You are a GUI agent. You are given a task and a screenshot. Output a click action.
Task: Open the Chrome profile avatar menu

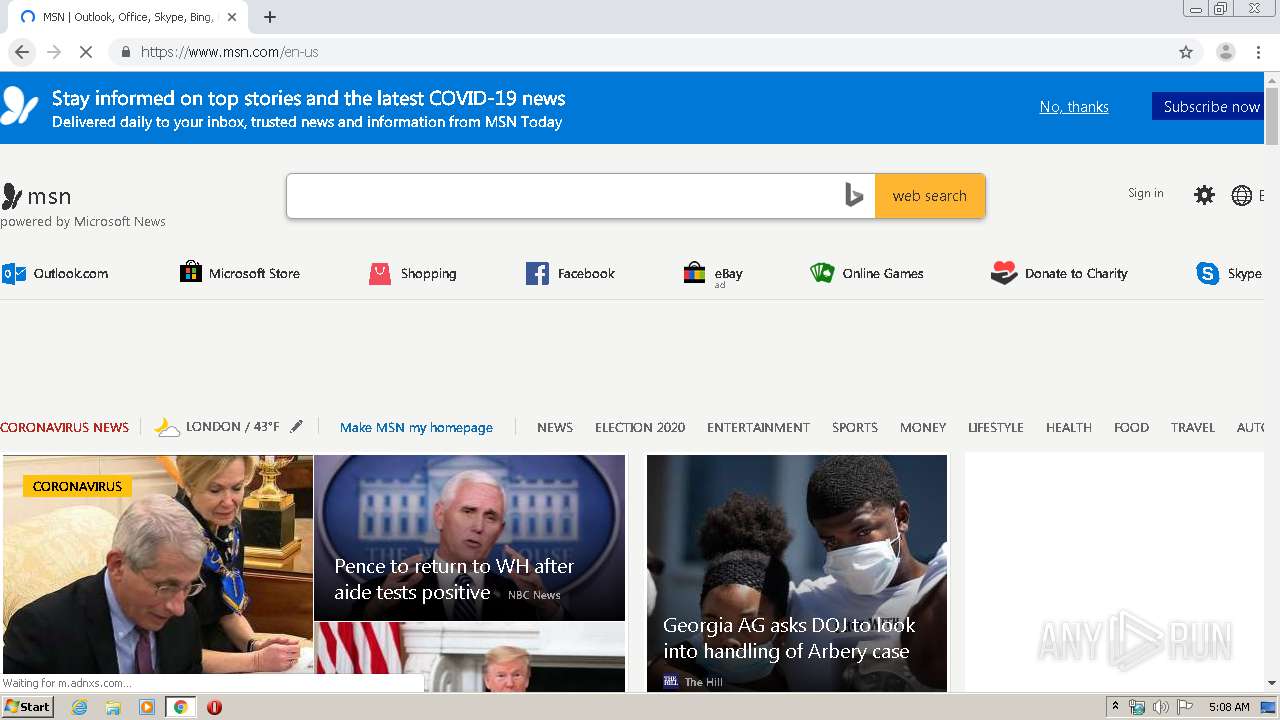click(1225, 52)
